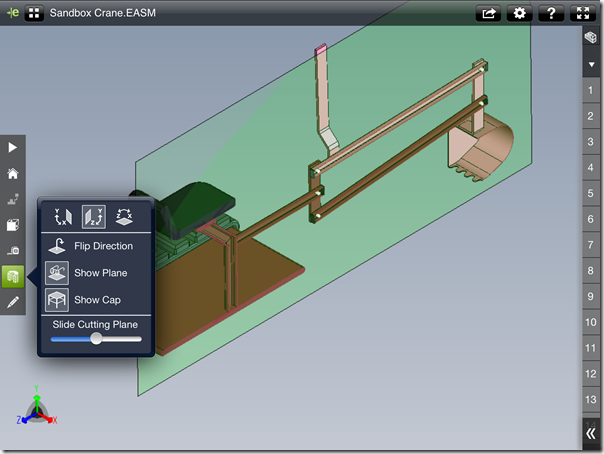This screenshot has width=604, height=454.
Task: Select view tab 4
Action: click(x=591, y=168)
